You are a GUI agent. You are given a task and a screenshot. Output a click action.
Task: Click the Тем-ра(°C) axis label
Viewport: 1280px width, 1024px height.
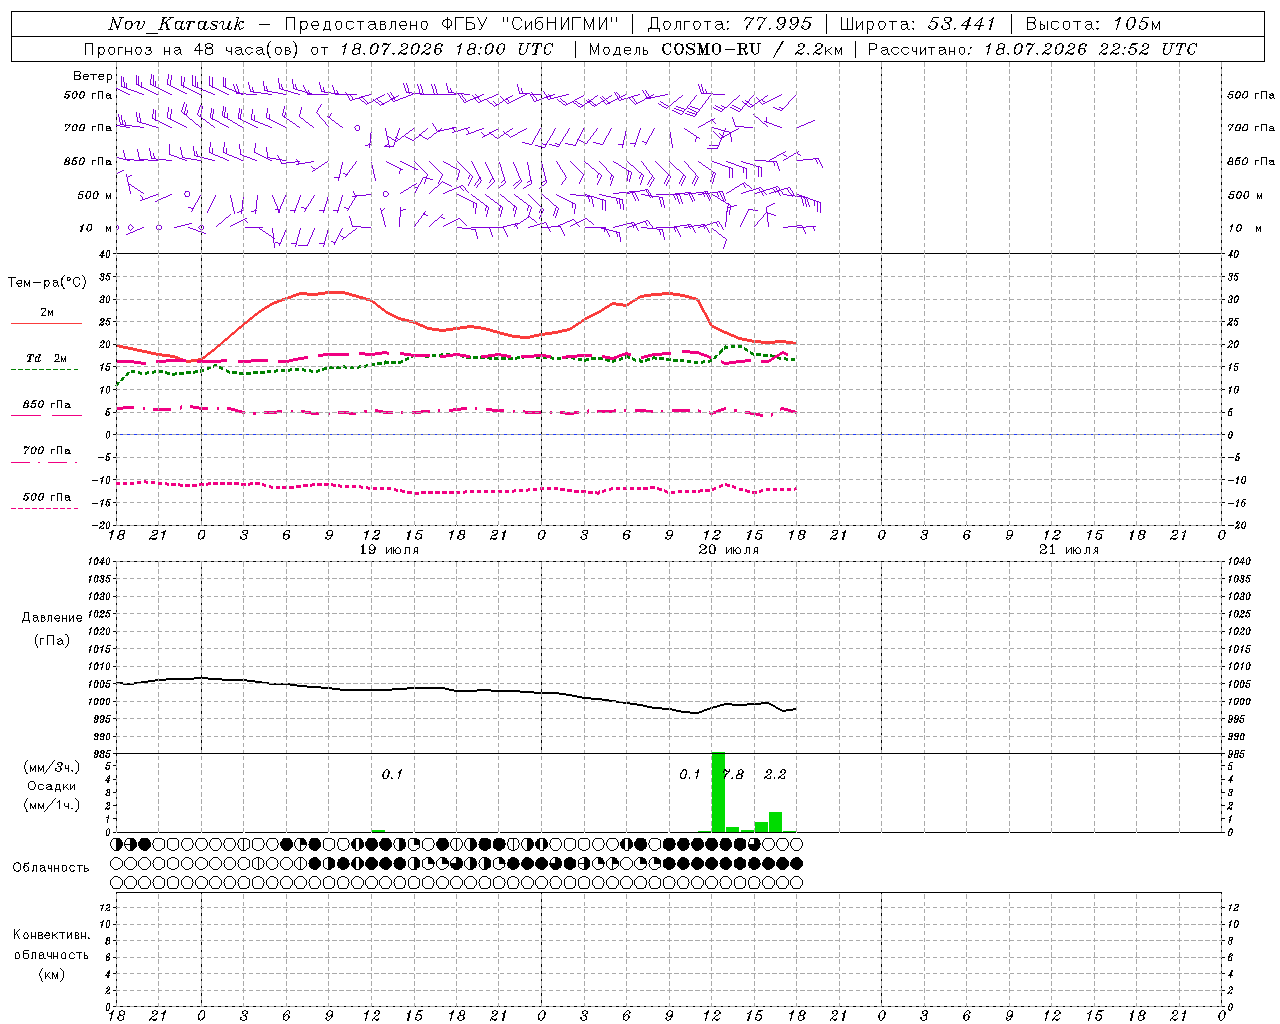point(47,283)
